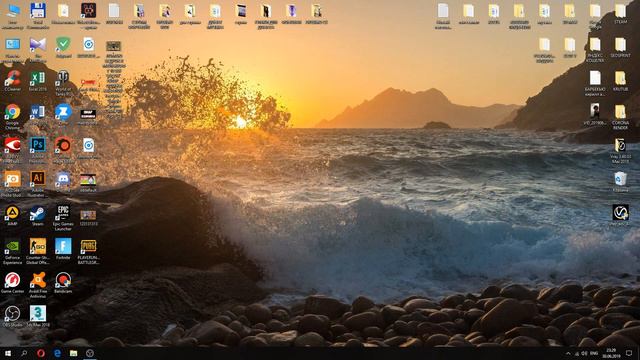Show hidden tray icons chevron

pyautogui.click(x=568, y=353)
